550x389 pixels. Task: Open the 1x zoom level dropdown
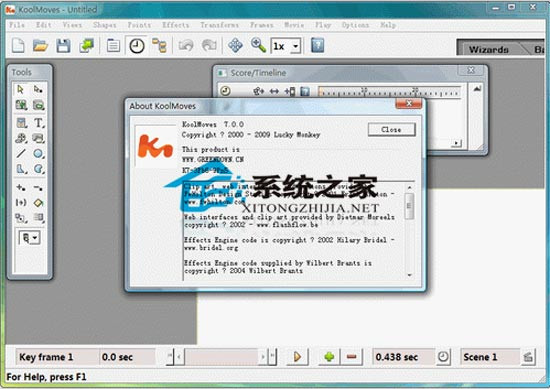click(x=296, y=46)
